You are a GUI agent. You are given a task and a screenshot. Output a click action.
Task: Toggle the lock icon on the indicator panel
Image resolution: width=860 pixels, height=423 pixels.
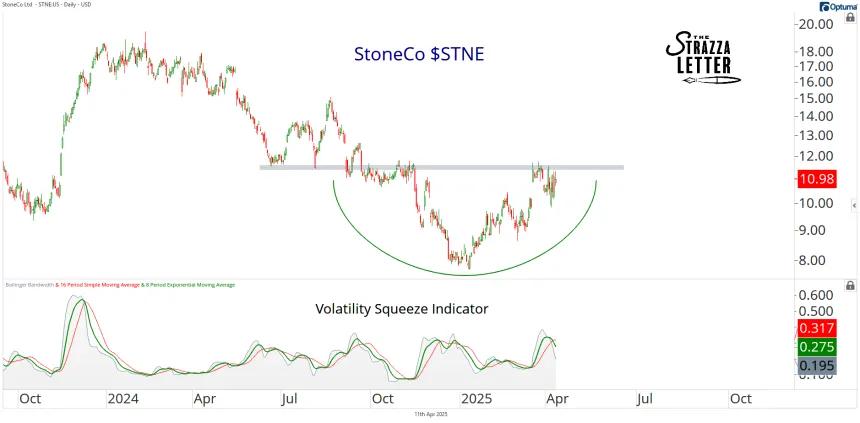tap(850, 285)
